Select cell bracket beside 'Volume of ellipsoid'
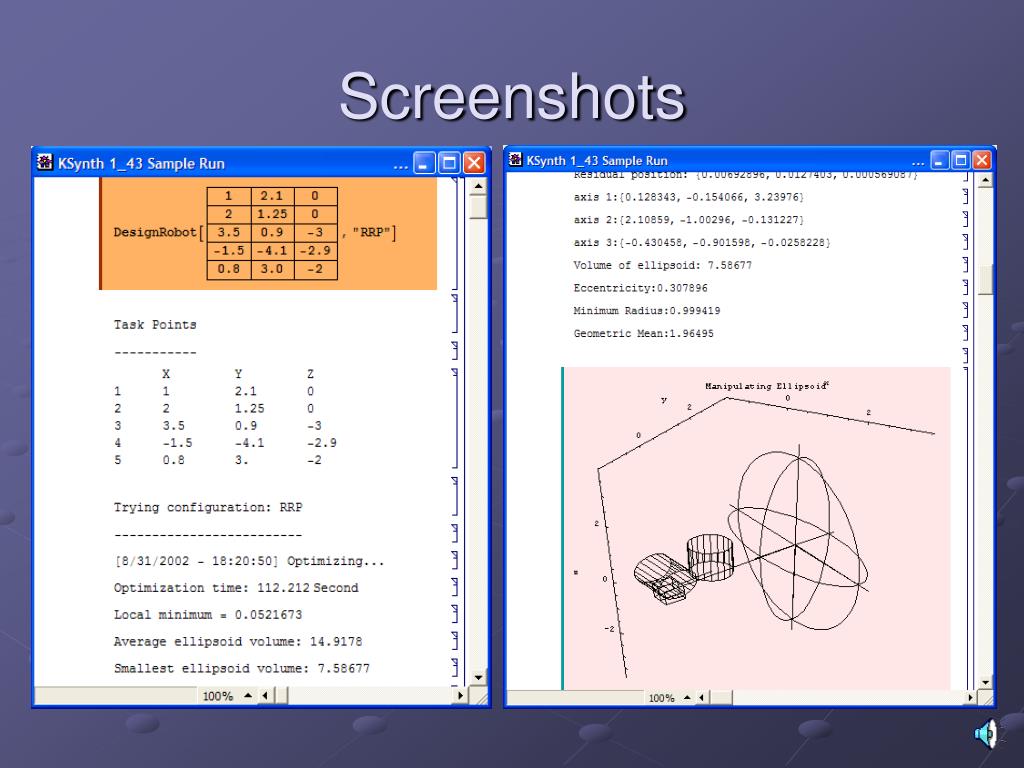Viewport: 1024px width, 768px height. click(x=966, y=264)
